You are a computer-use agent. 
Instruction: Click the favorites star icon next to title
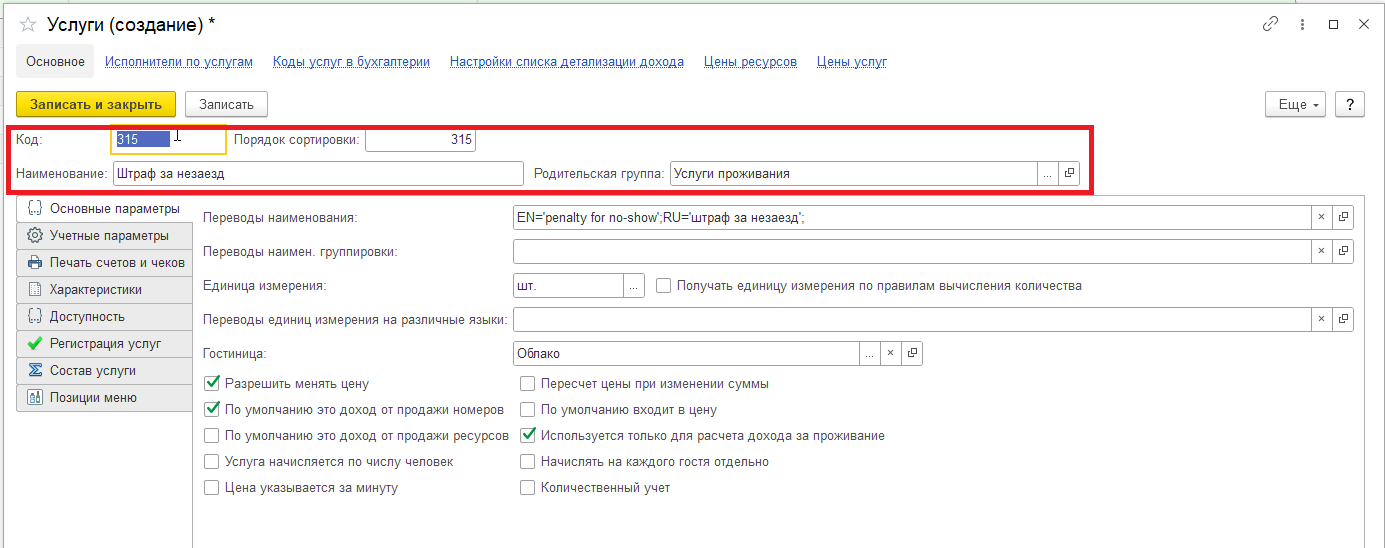pyautogui.click(x=28, y=23)
